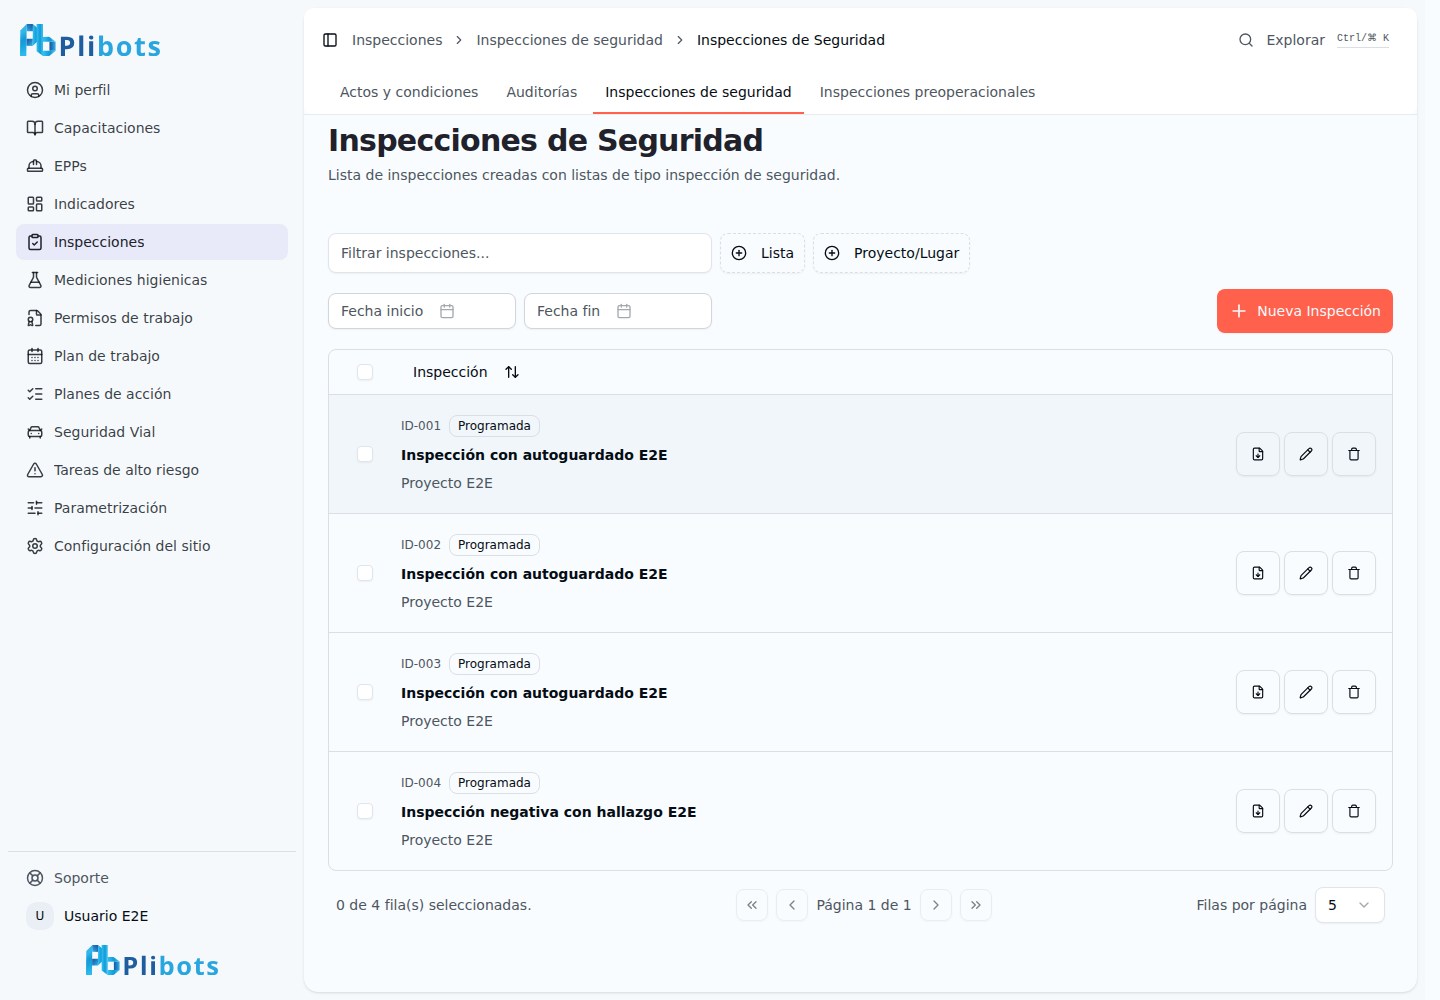Select the checkbox for ID-004 row
The width and height of the screenshot is (1440, 1000).
[365, 811]
